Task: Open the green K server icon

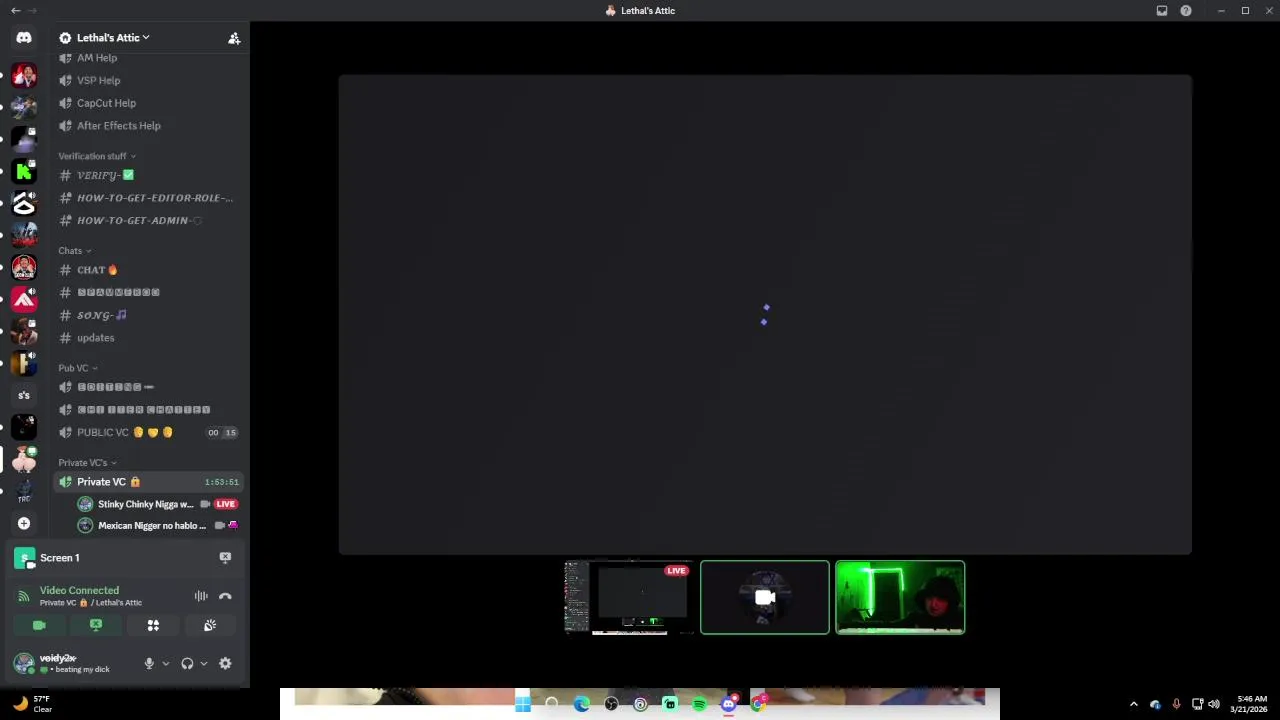Action: [x=24, y=171]
